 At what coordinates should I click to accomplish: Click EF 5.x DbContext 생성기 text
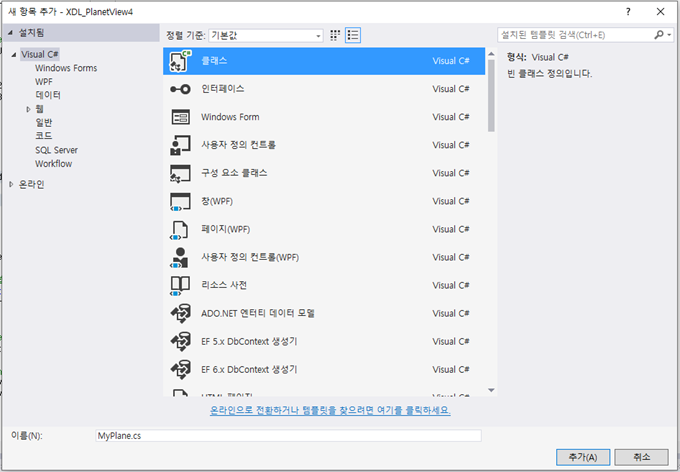[249, 341]
